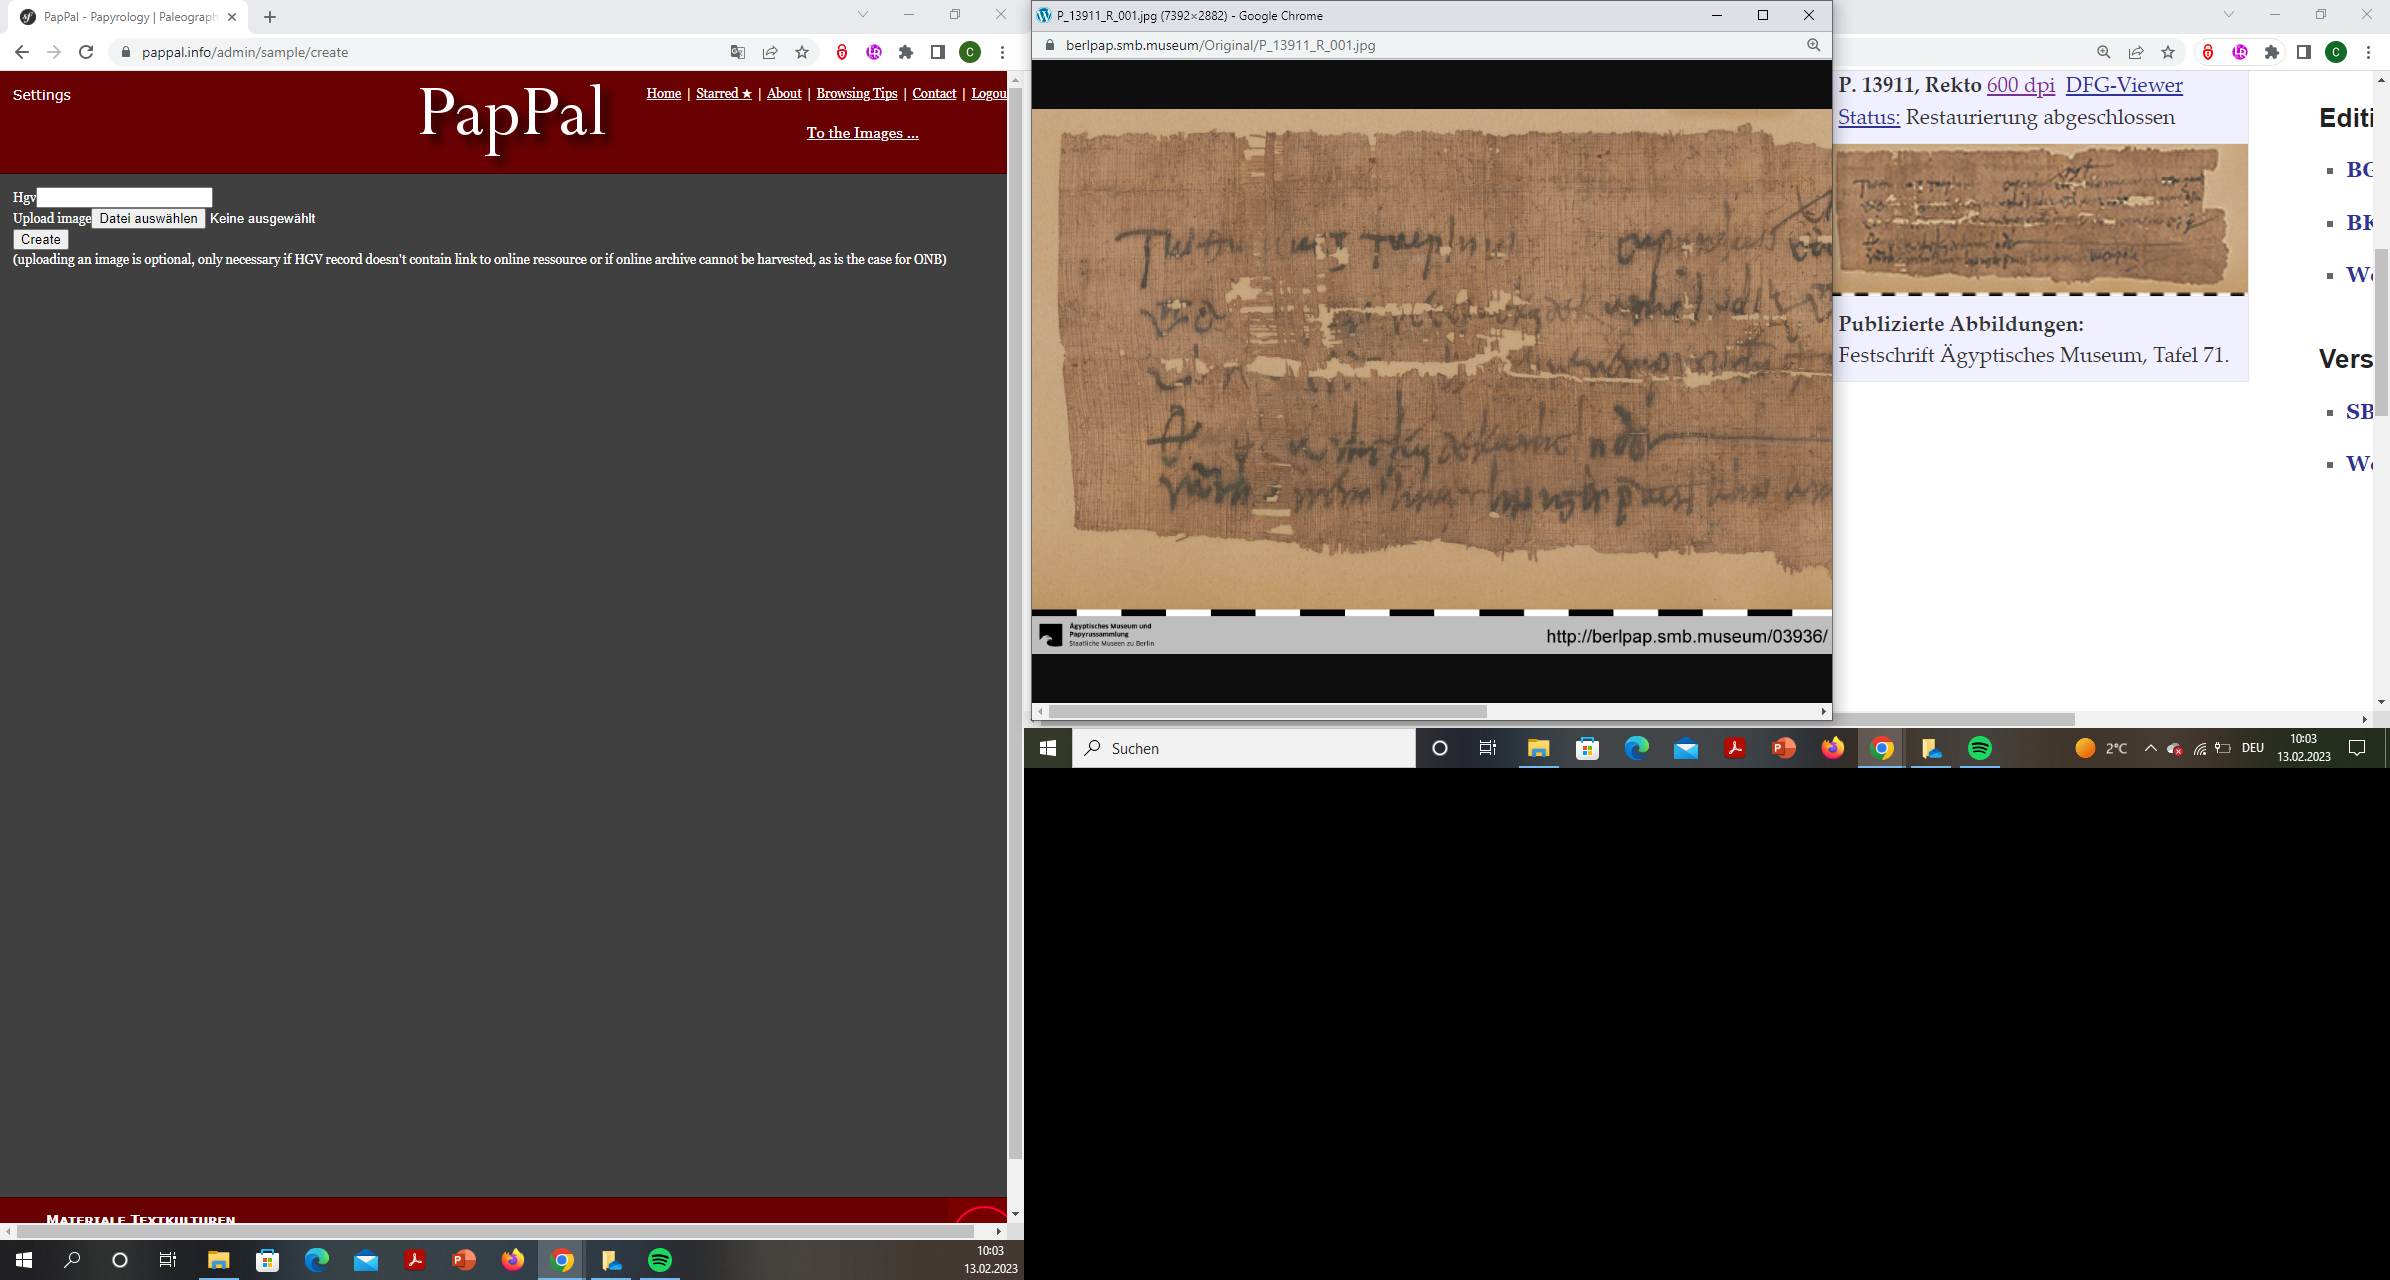
Task: Open notification center in the right taskbar
Action: 2357,748
